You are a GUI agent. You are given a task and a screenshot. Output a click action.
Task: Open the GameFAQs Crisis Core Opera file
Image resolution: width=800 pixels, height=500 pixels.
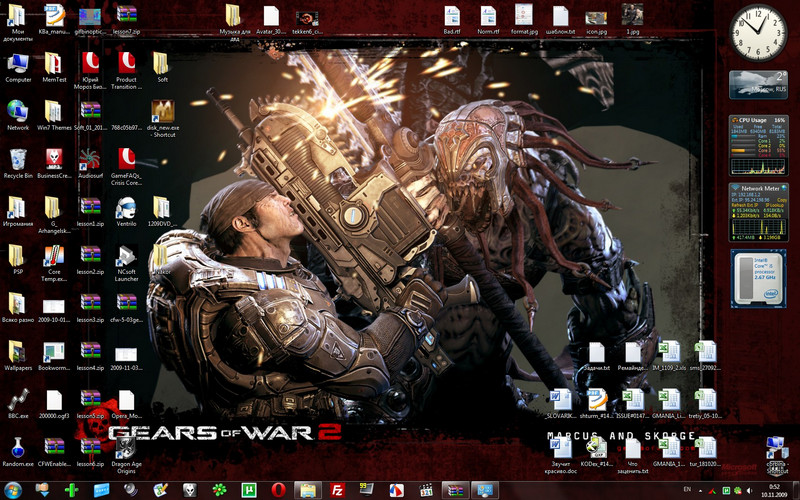(126, 167)
